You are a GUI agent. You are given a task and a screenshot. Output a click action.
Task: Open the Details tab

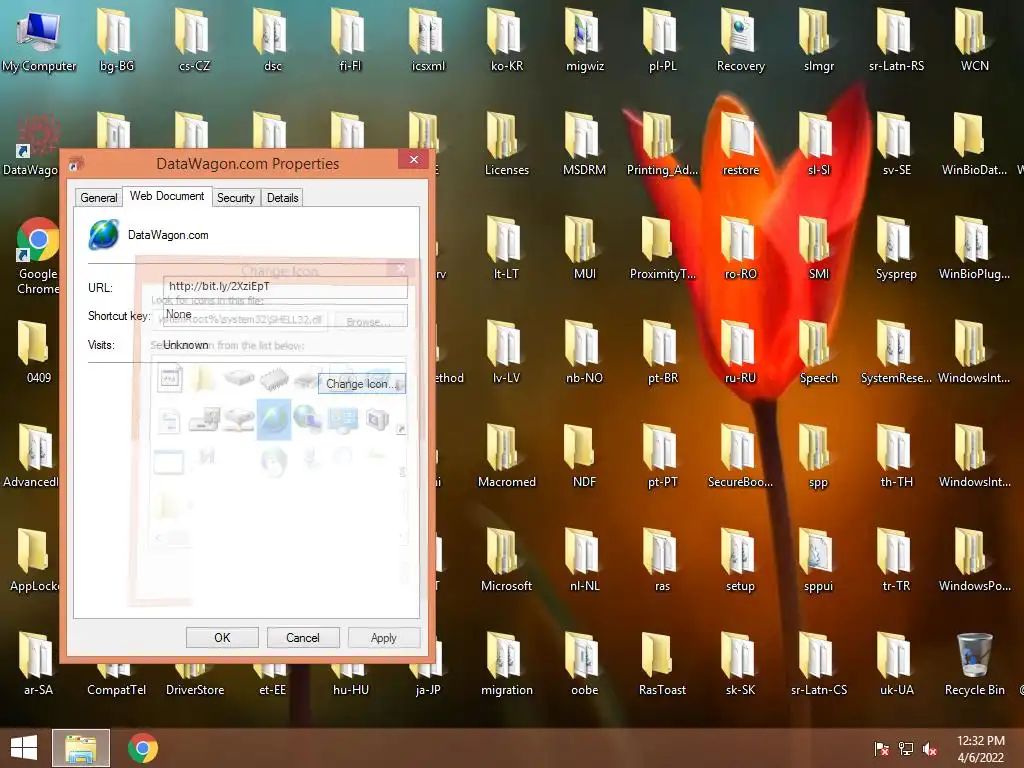point(282,197)
